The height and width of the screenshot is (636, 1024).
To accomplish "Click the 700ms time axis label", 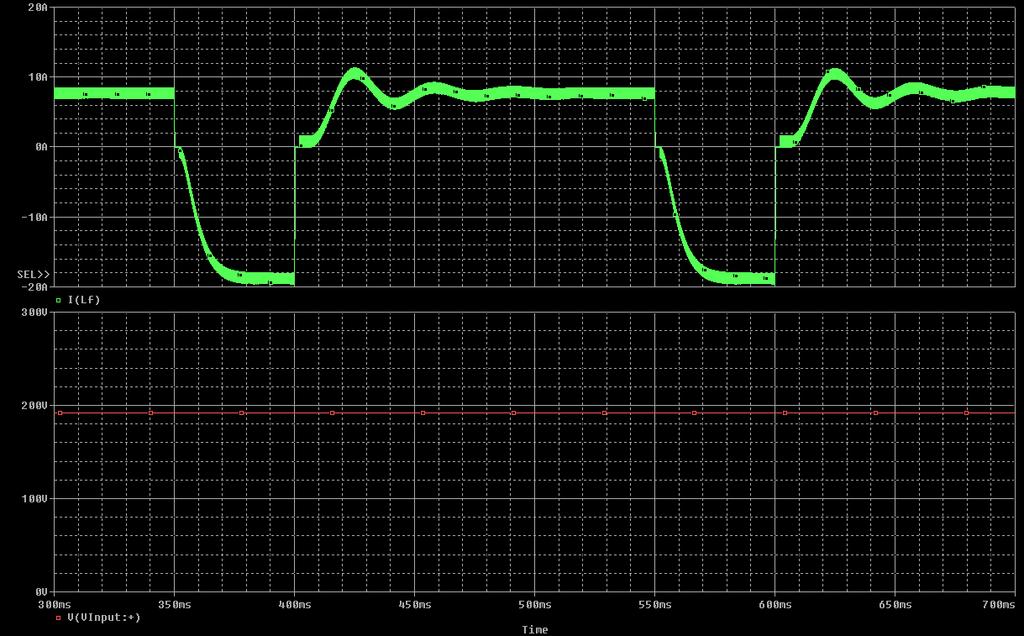I will tap(1000, 605).
